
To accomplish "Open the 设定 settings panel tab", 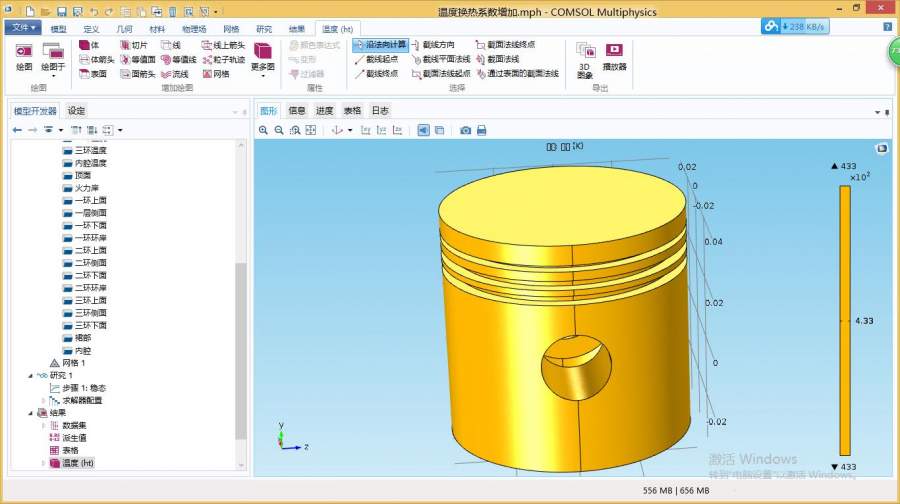I will click(76, 111).
